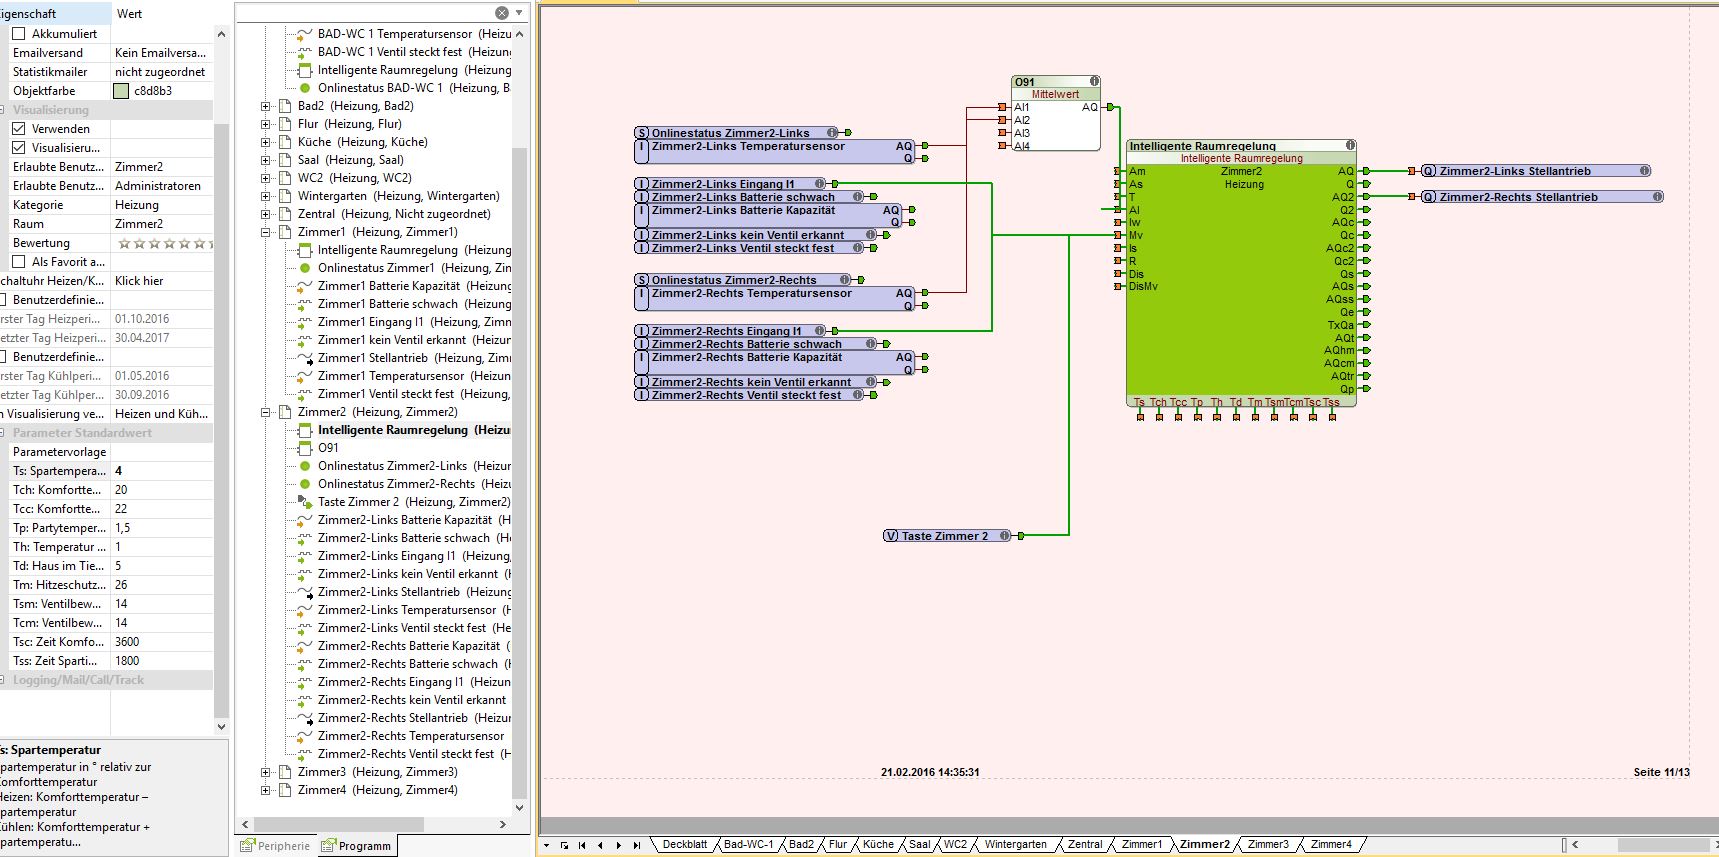
Task: Jump to first page using navigation arrow
Action: [582, 845]
